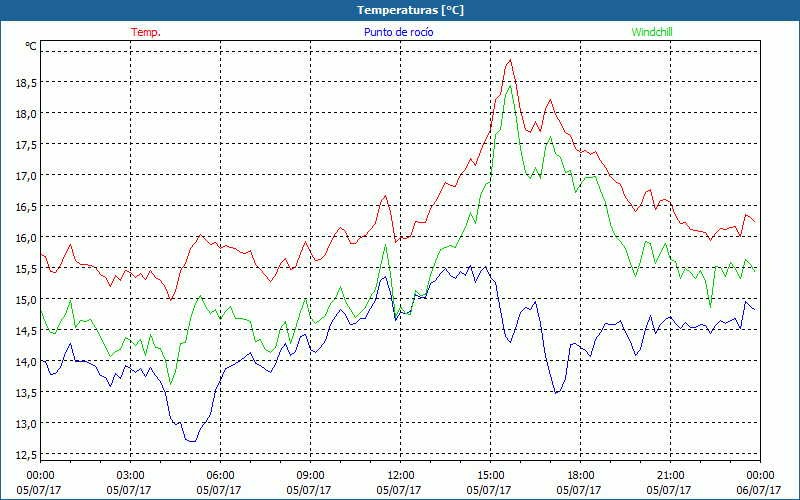This screenshot has width=800, height=500.
Task: Select the 15,0 y-axis value
Action: 26,299
